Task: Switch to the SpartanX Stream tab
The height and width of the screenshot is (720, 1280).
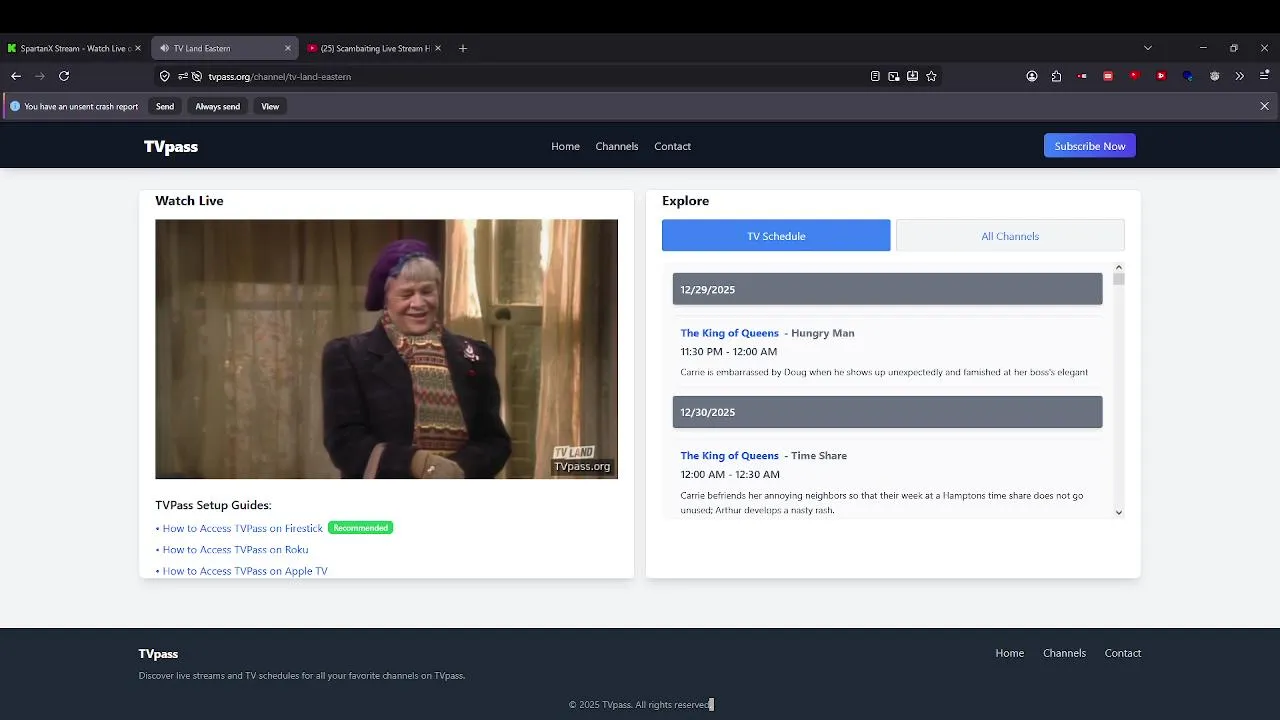Action: pos(75,48)
